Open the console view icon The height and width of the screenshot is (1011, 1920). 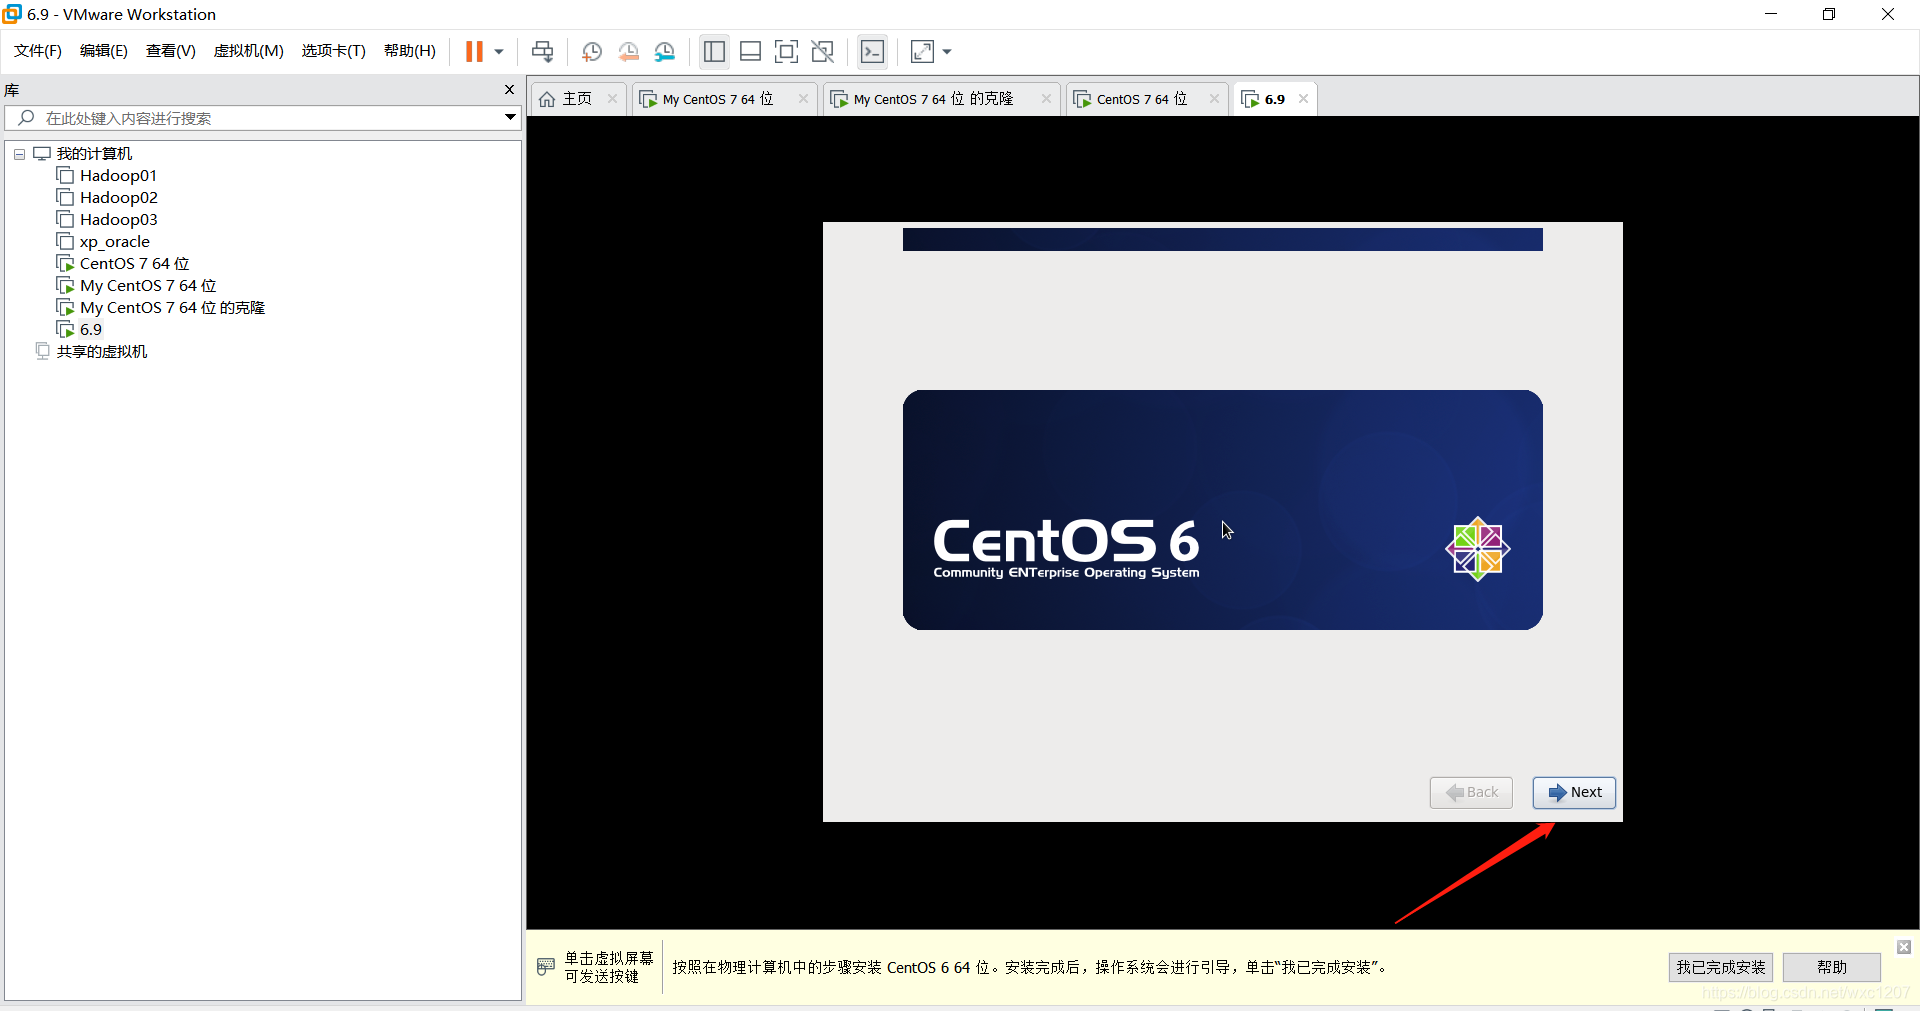coord(873,51)
